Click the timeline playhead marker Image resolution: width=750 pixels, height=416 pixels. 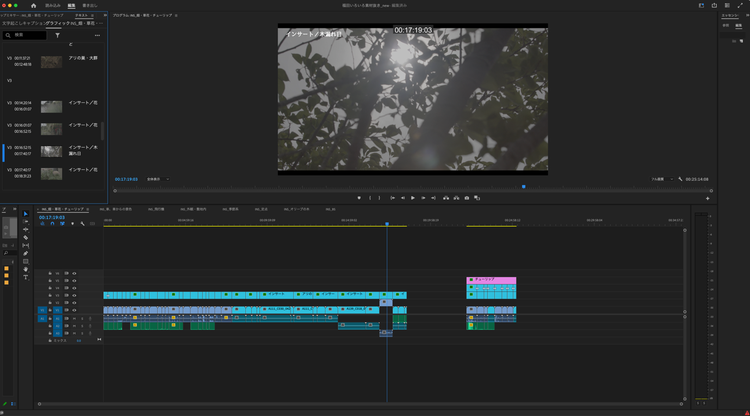387,224
